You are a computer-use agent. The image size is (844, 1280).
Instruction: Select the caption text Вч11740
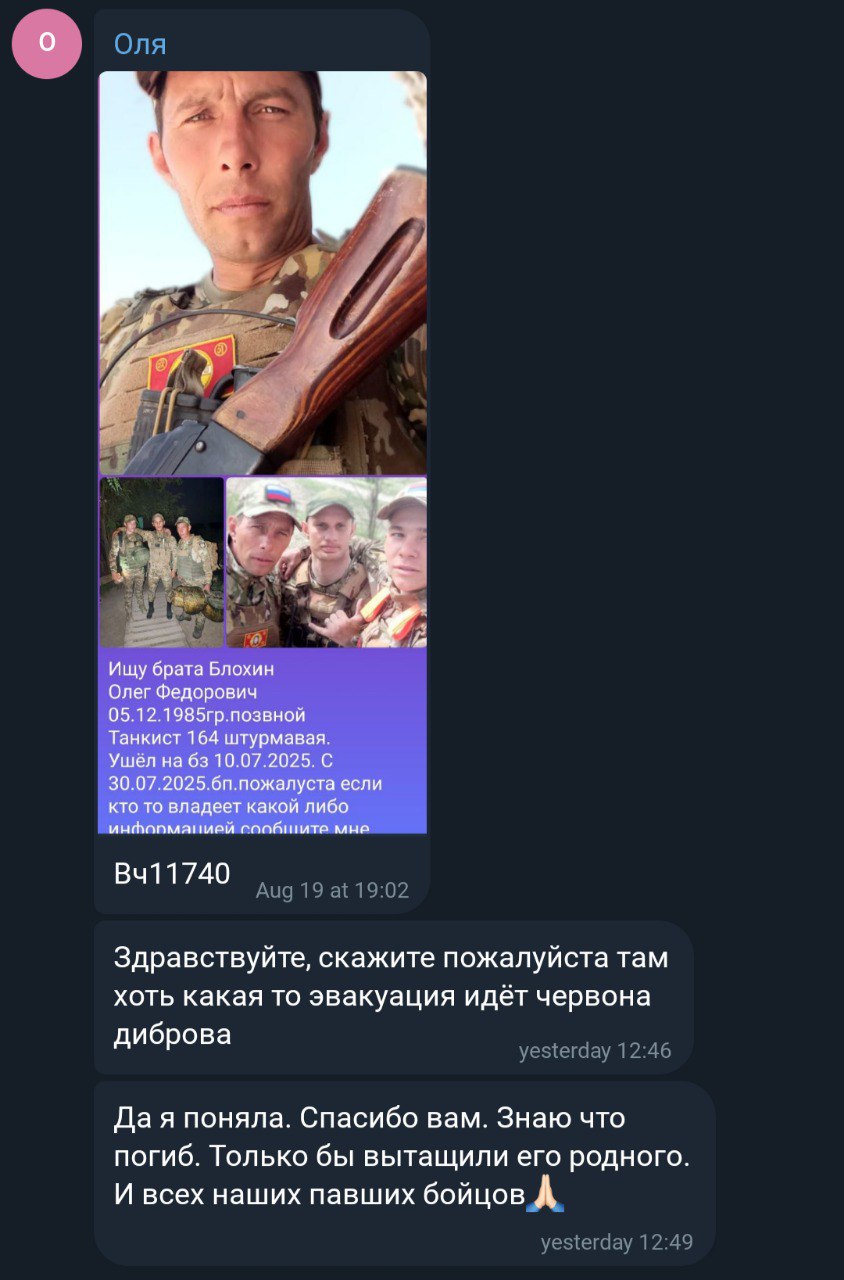pyautogui.click(x=172, y=873)
